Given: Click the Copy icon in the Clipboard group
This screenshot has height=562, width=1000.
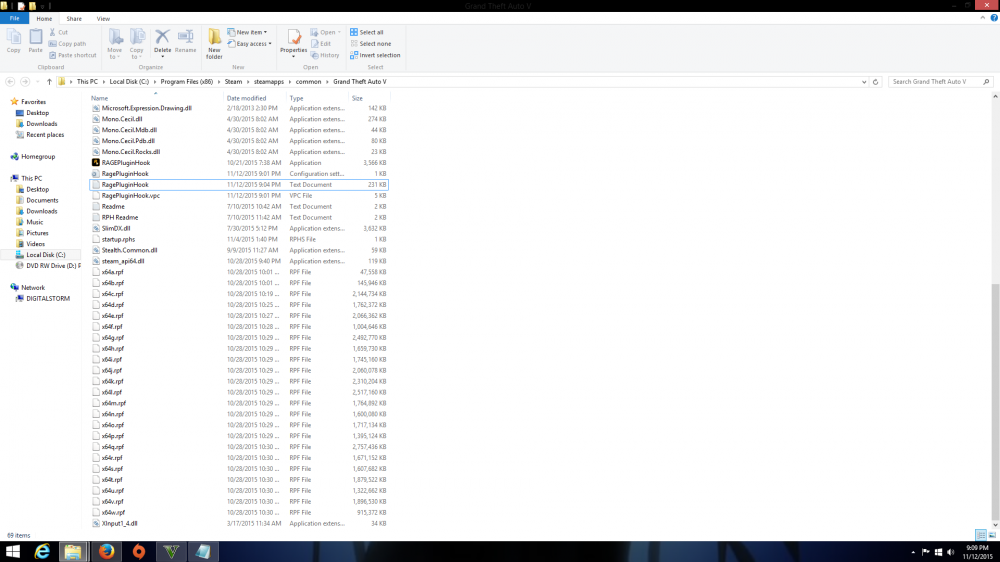Looking at the screenshot, I should [x=13, y=37].
